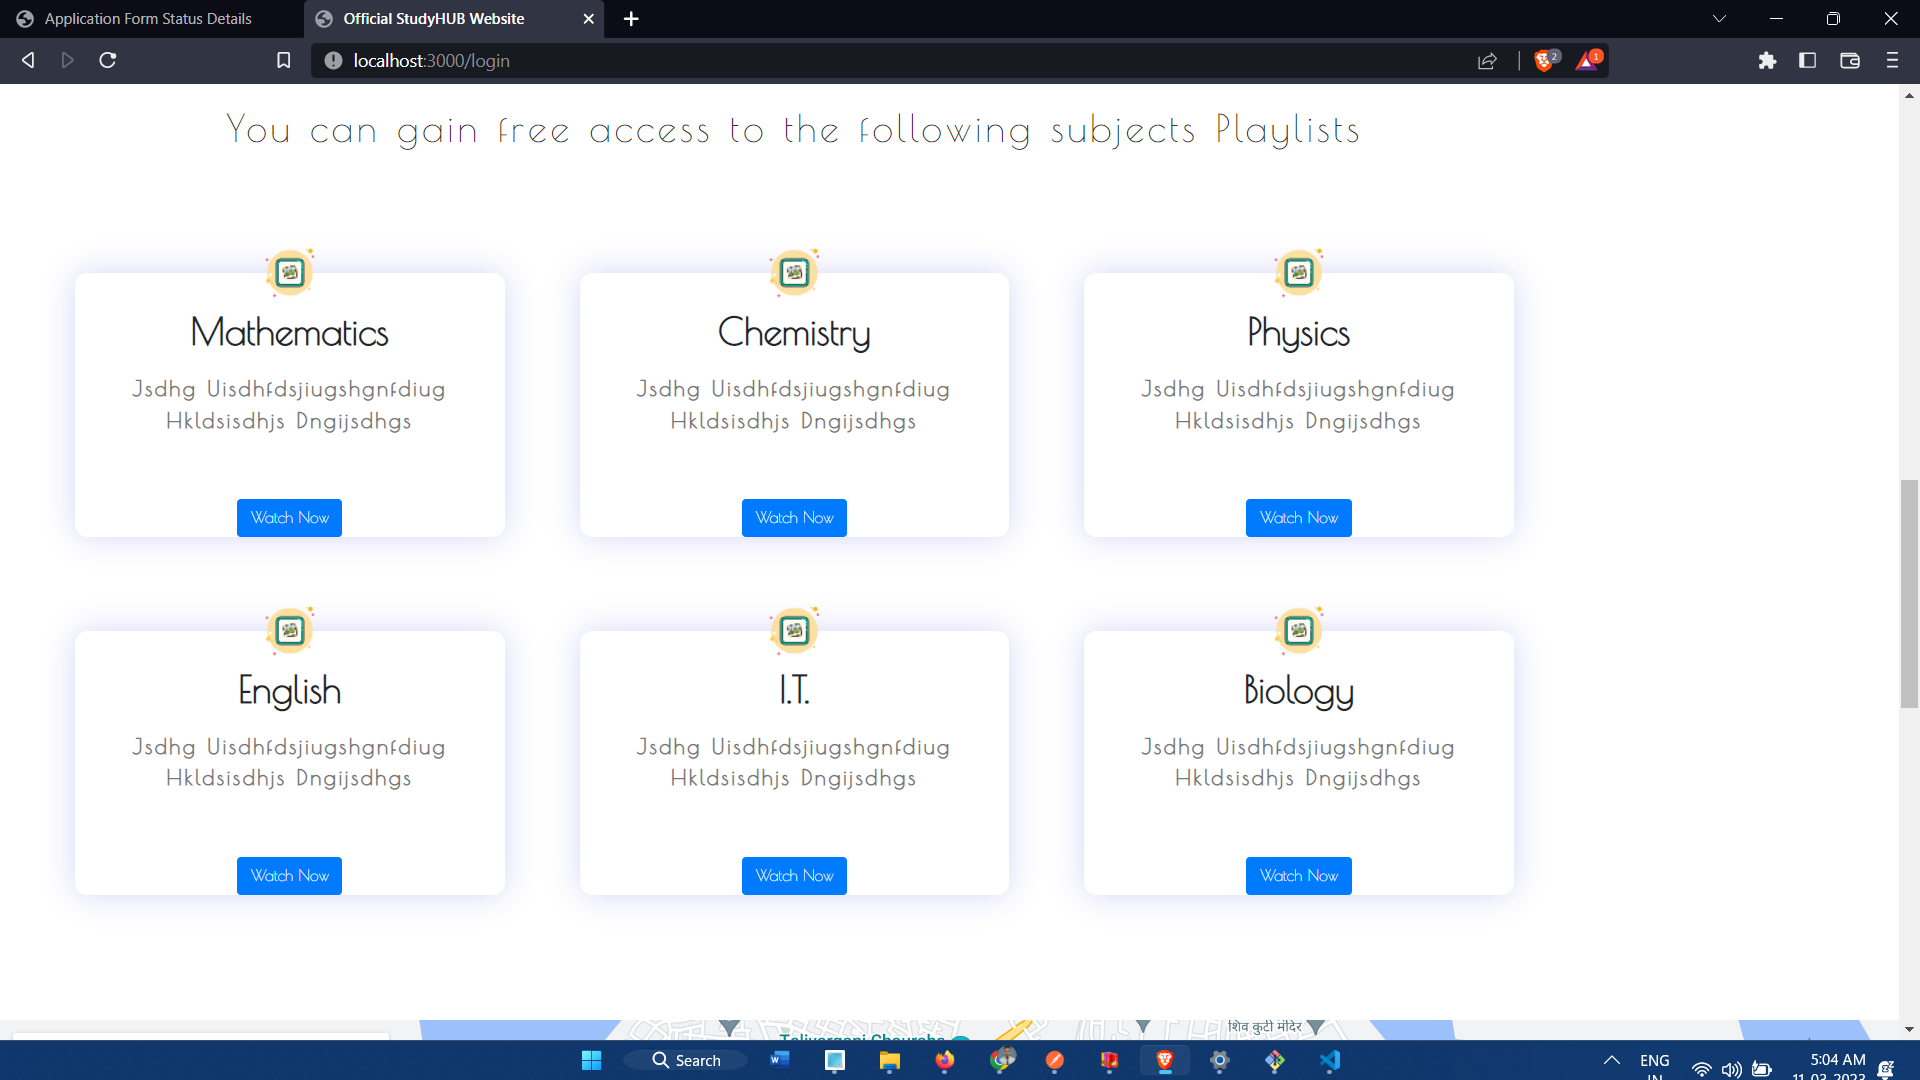
Task: Click Watch Now under Biology
Action: point(1297,875)
